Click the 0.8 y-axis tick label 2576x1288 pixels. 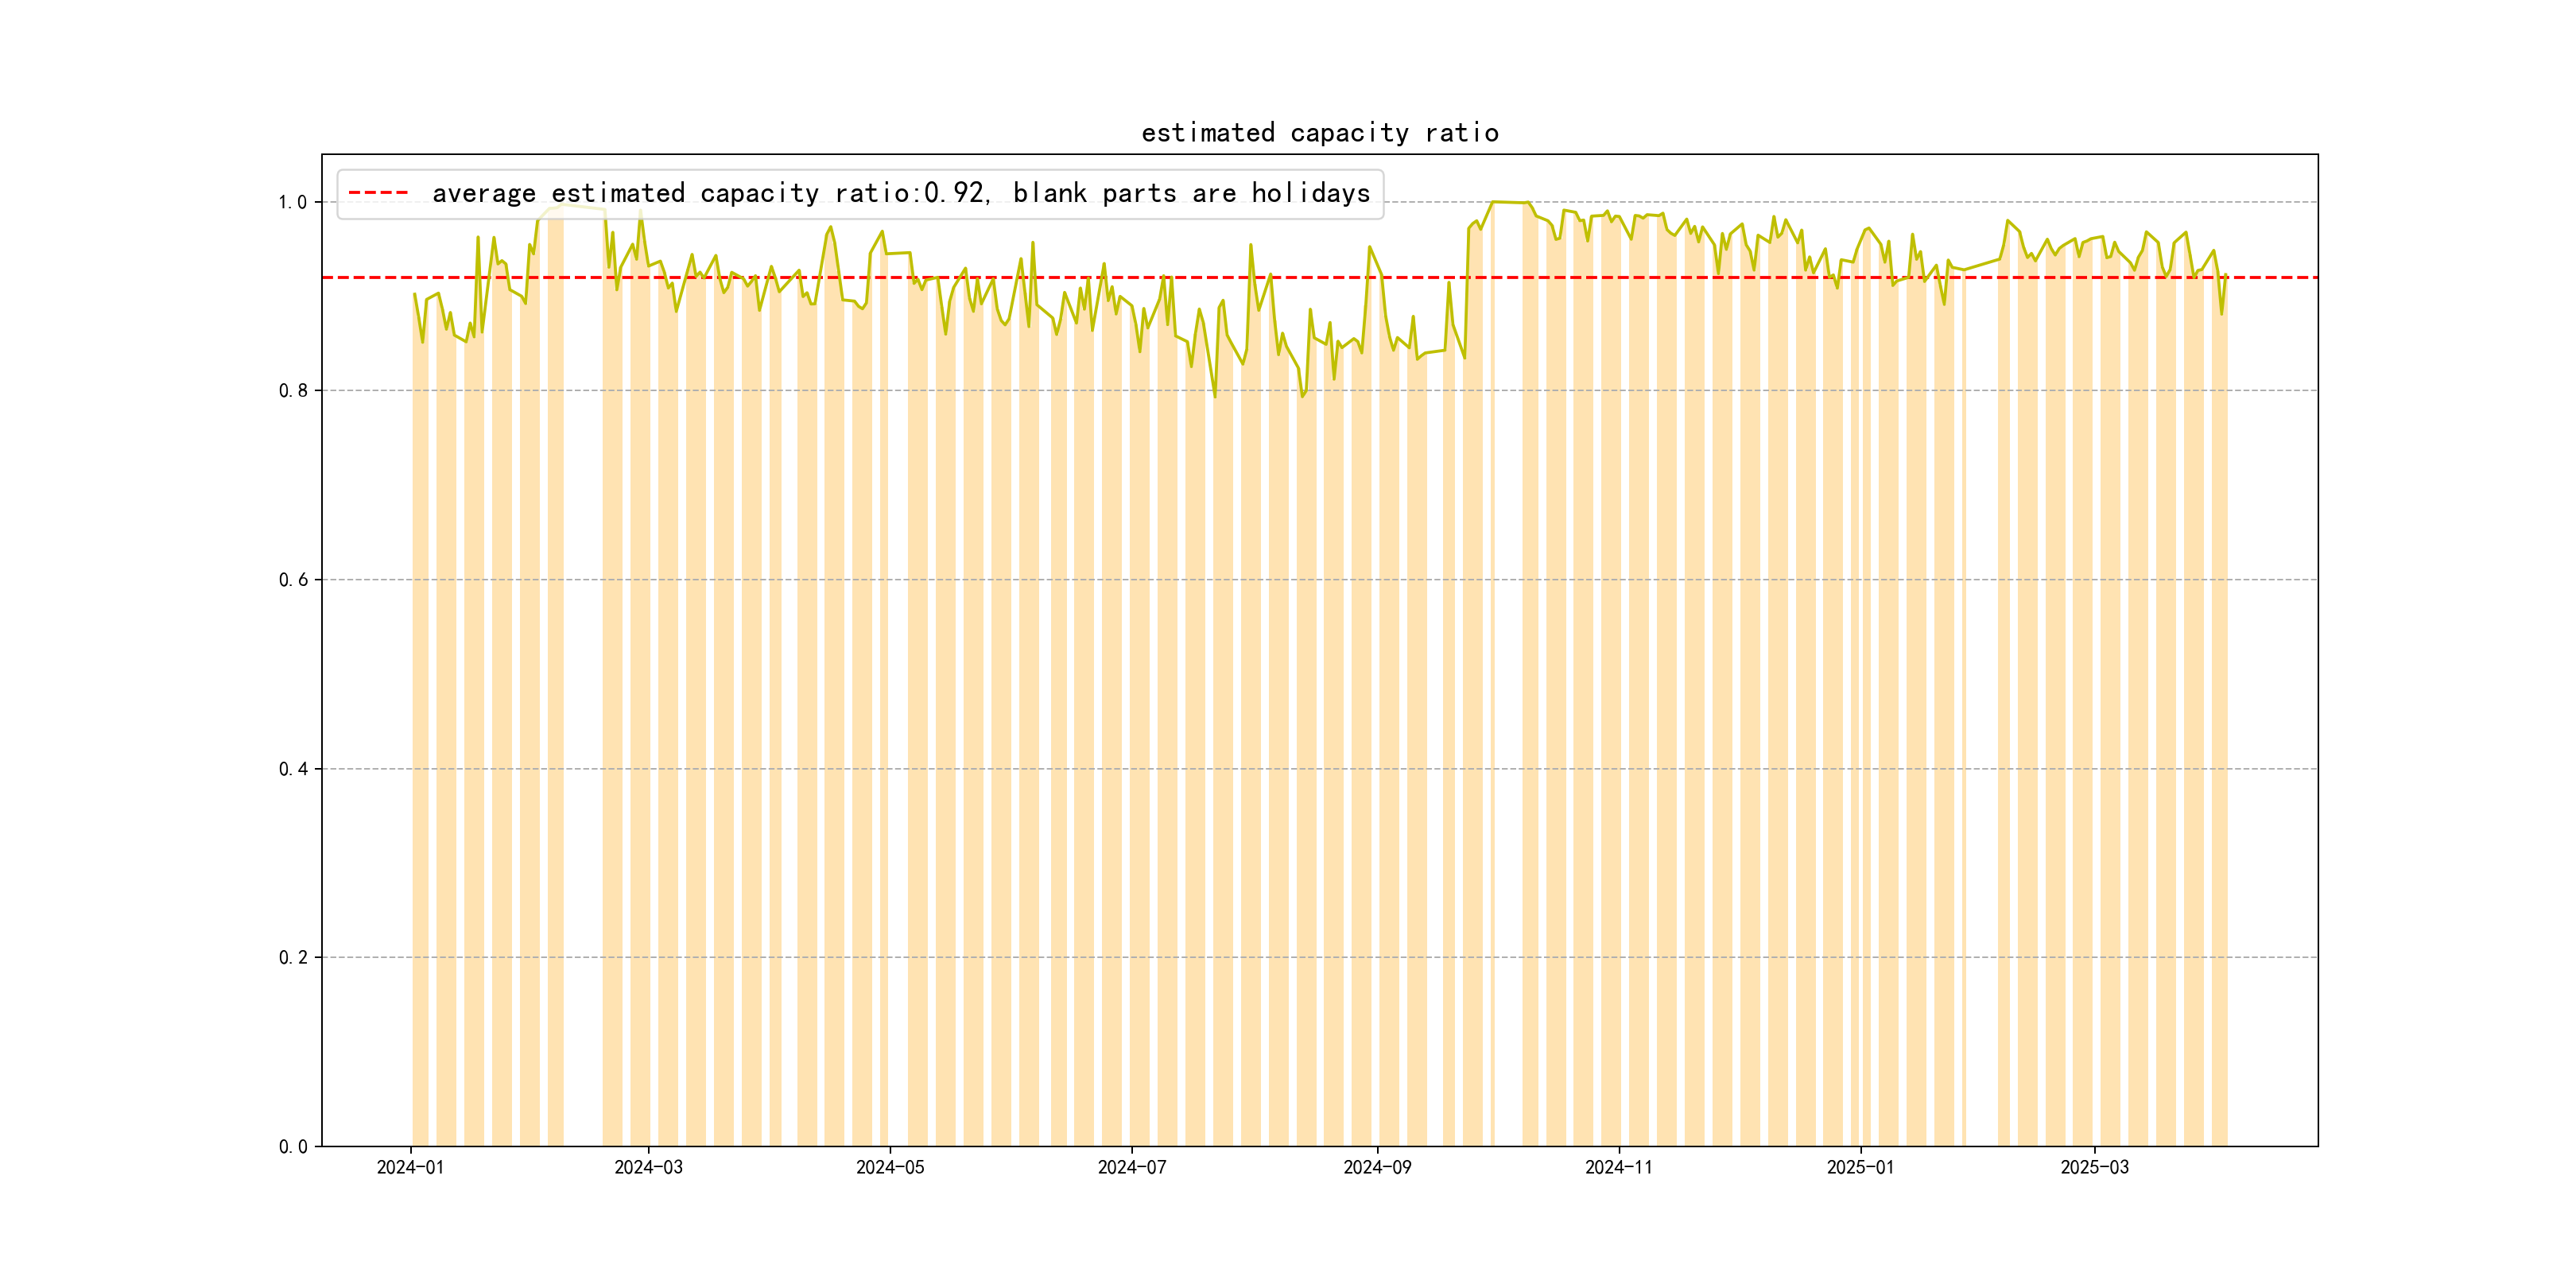292,391
